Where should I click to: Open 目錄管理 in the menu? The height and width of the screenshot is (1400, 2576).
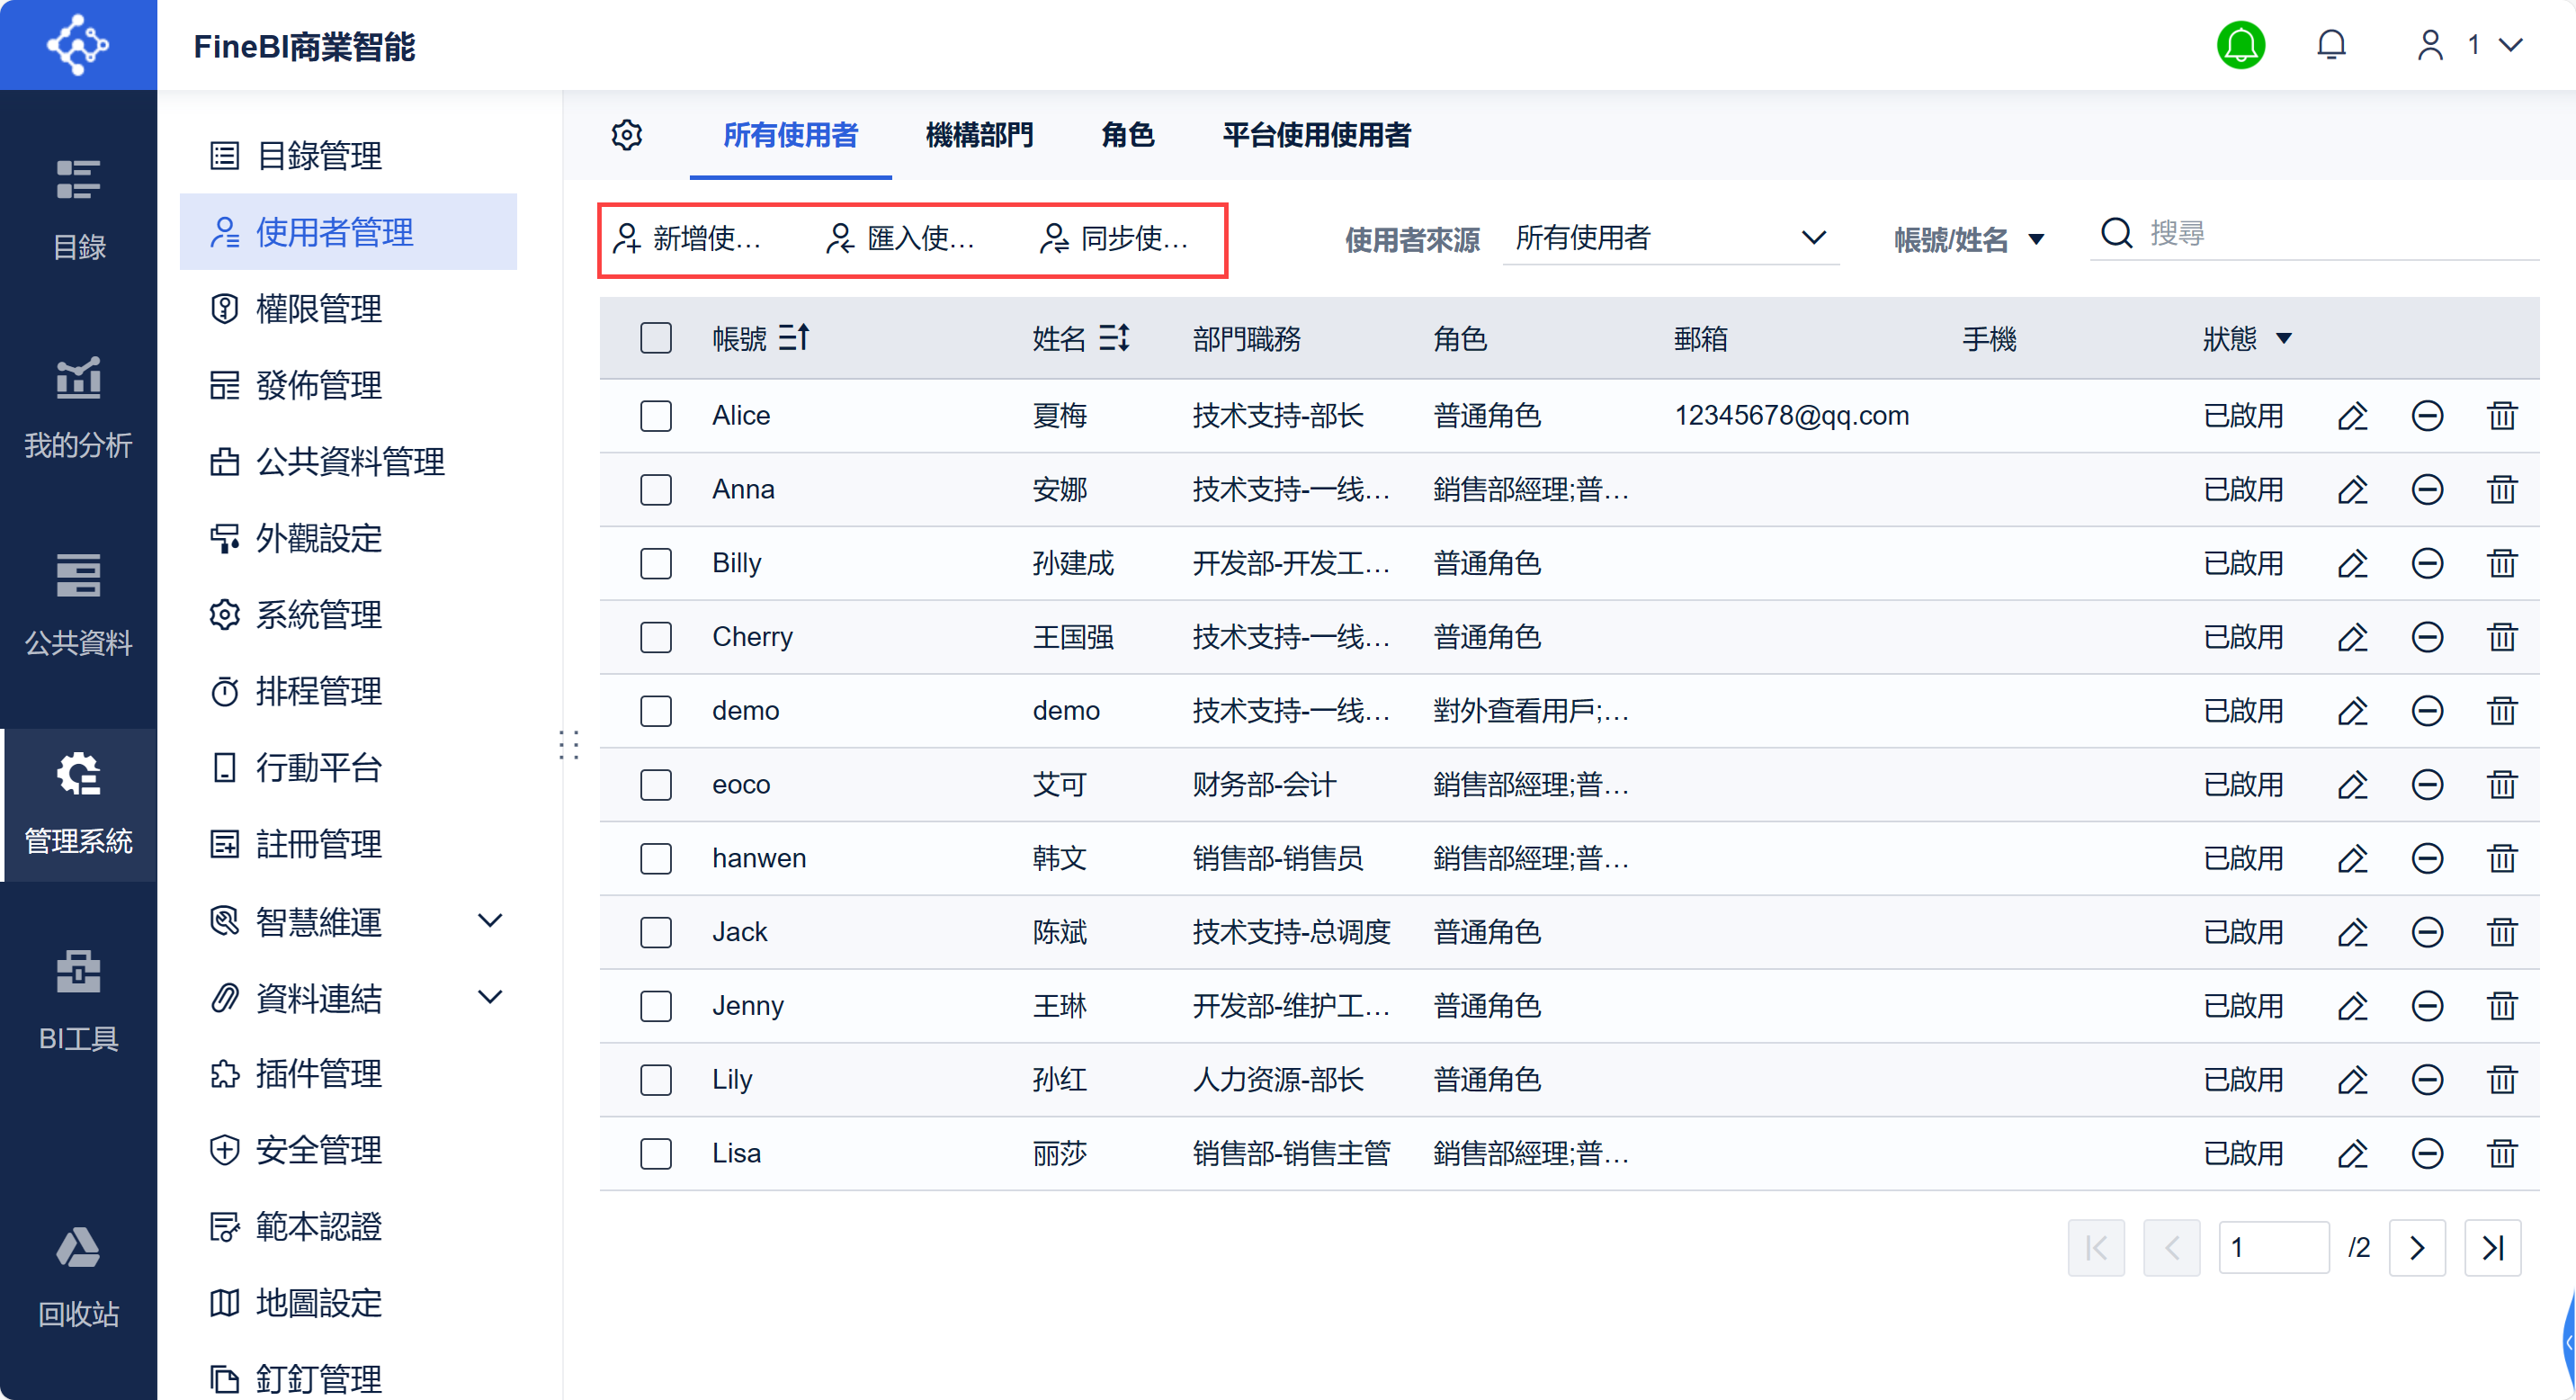coord(348,155)
